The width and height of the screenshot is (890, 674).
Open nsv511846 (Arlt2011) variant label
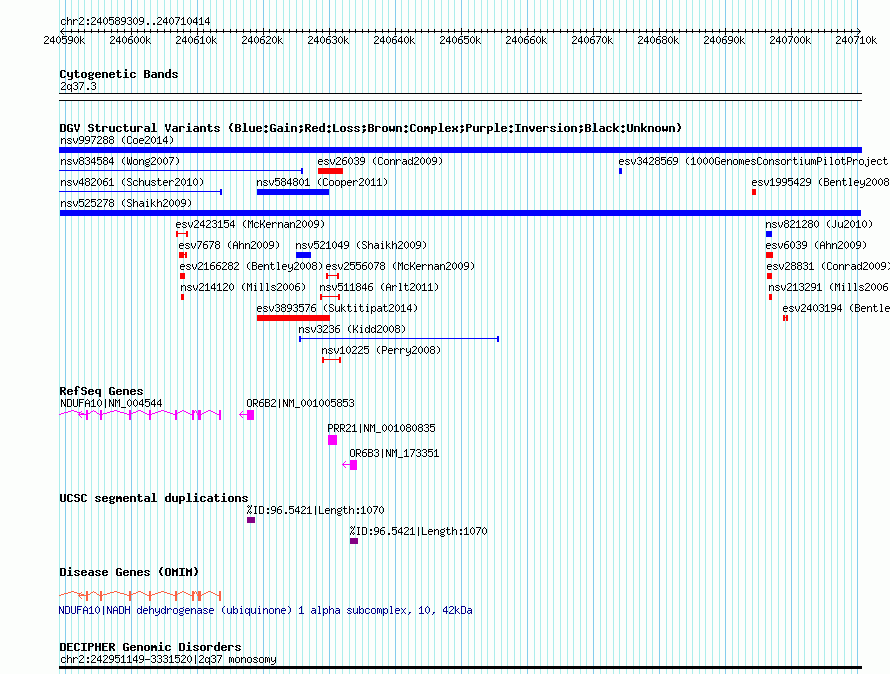coord(379,287)
